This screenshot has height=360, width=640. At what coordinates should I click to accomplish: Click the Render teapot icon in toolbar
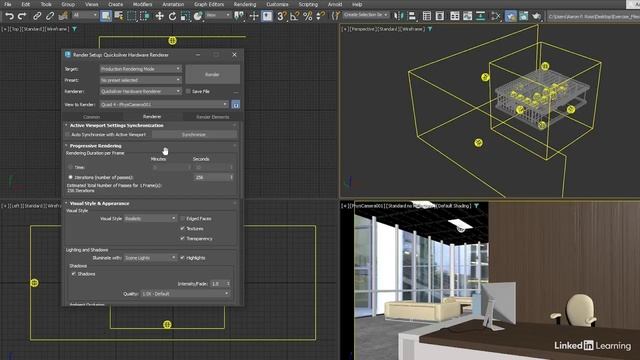pos(536,16)
